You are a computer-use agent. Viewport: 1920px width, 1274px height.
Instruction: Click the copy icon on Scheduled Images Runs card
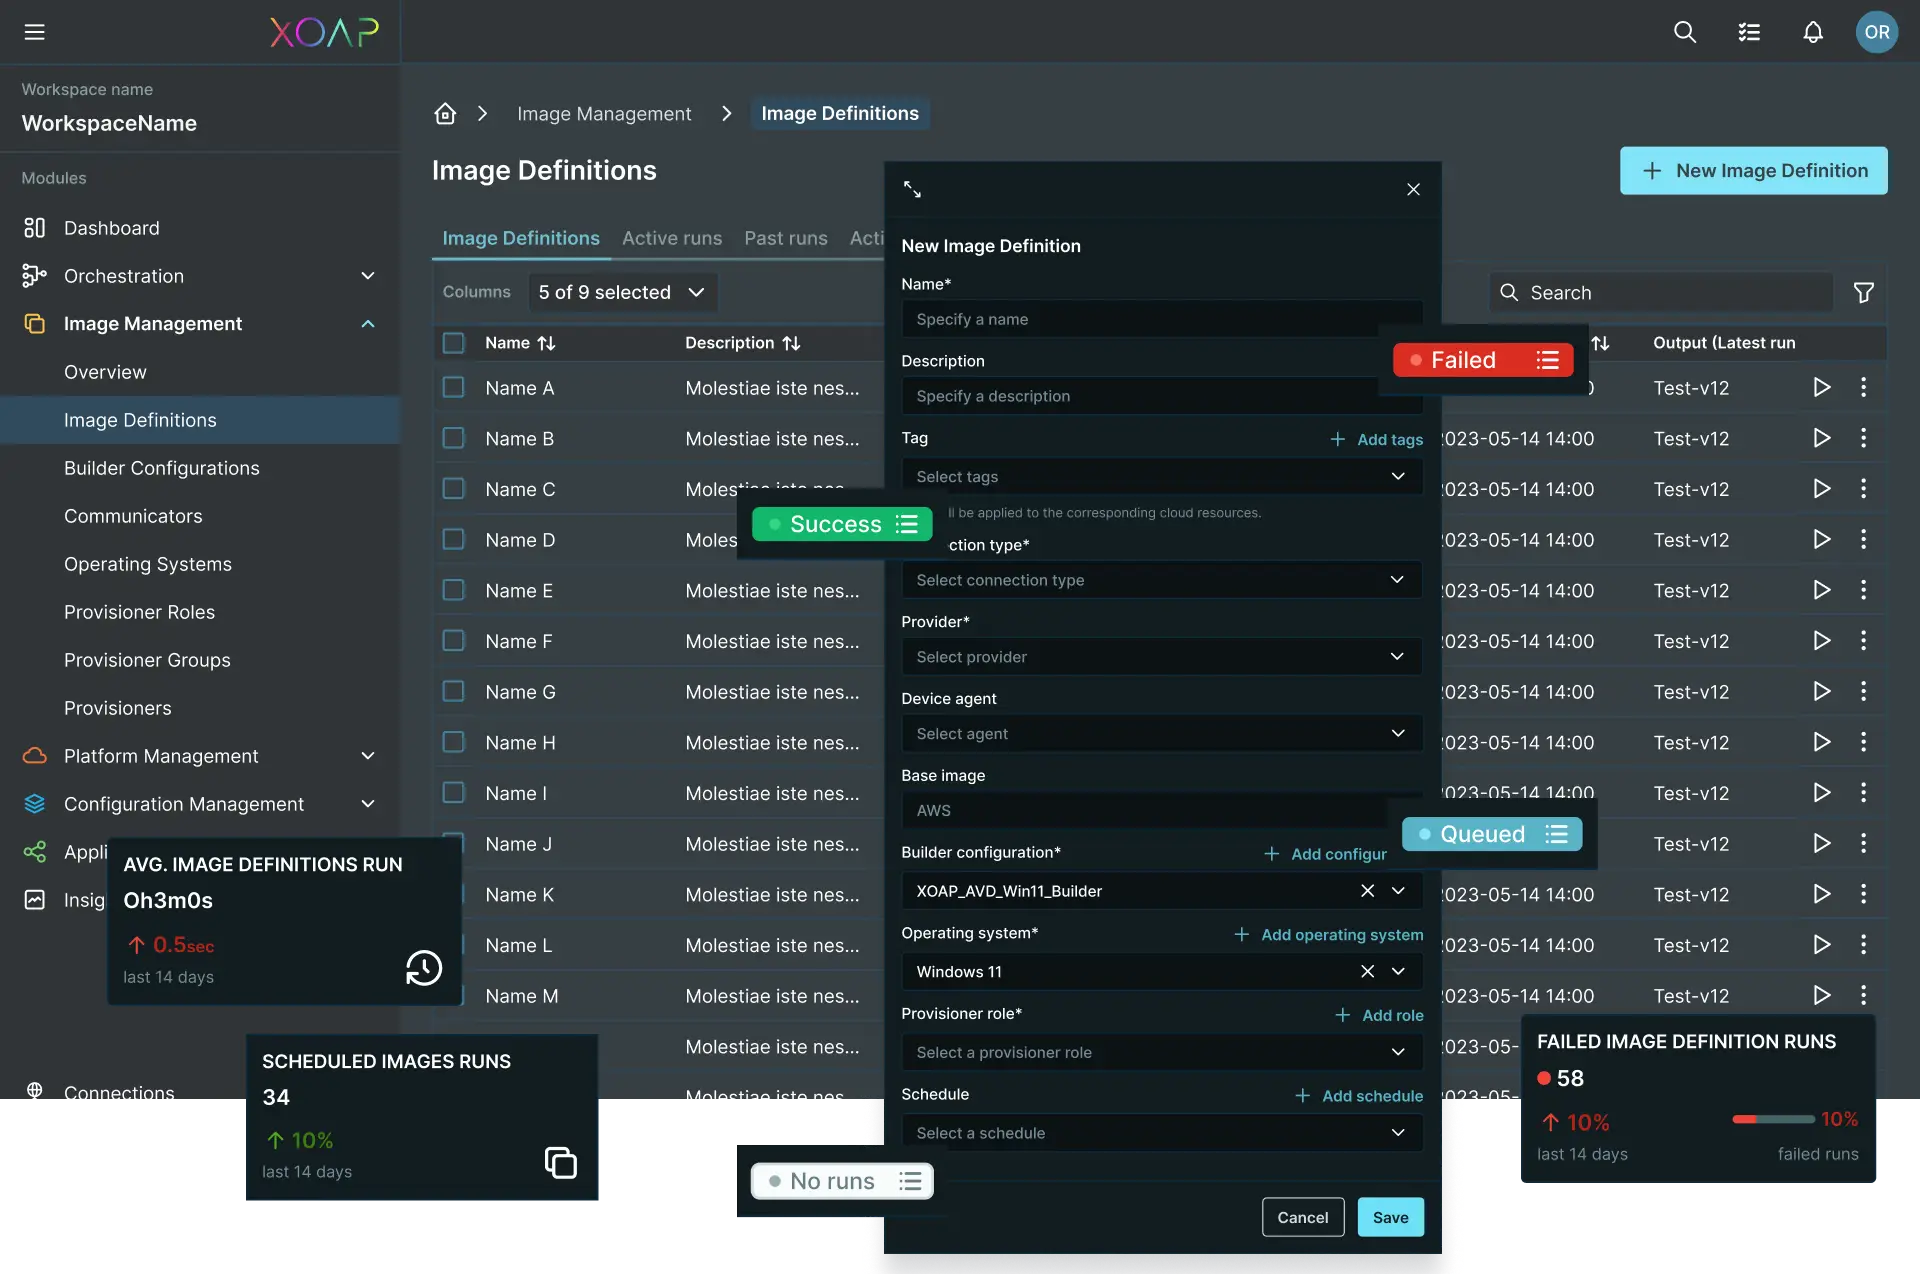(561, 1162)
